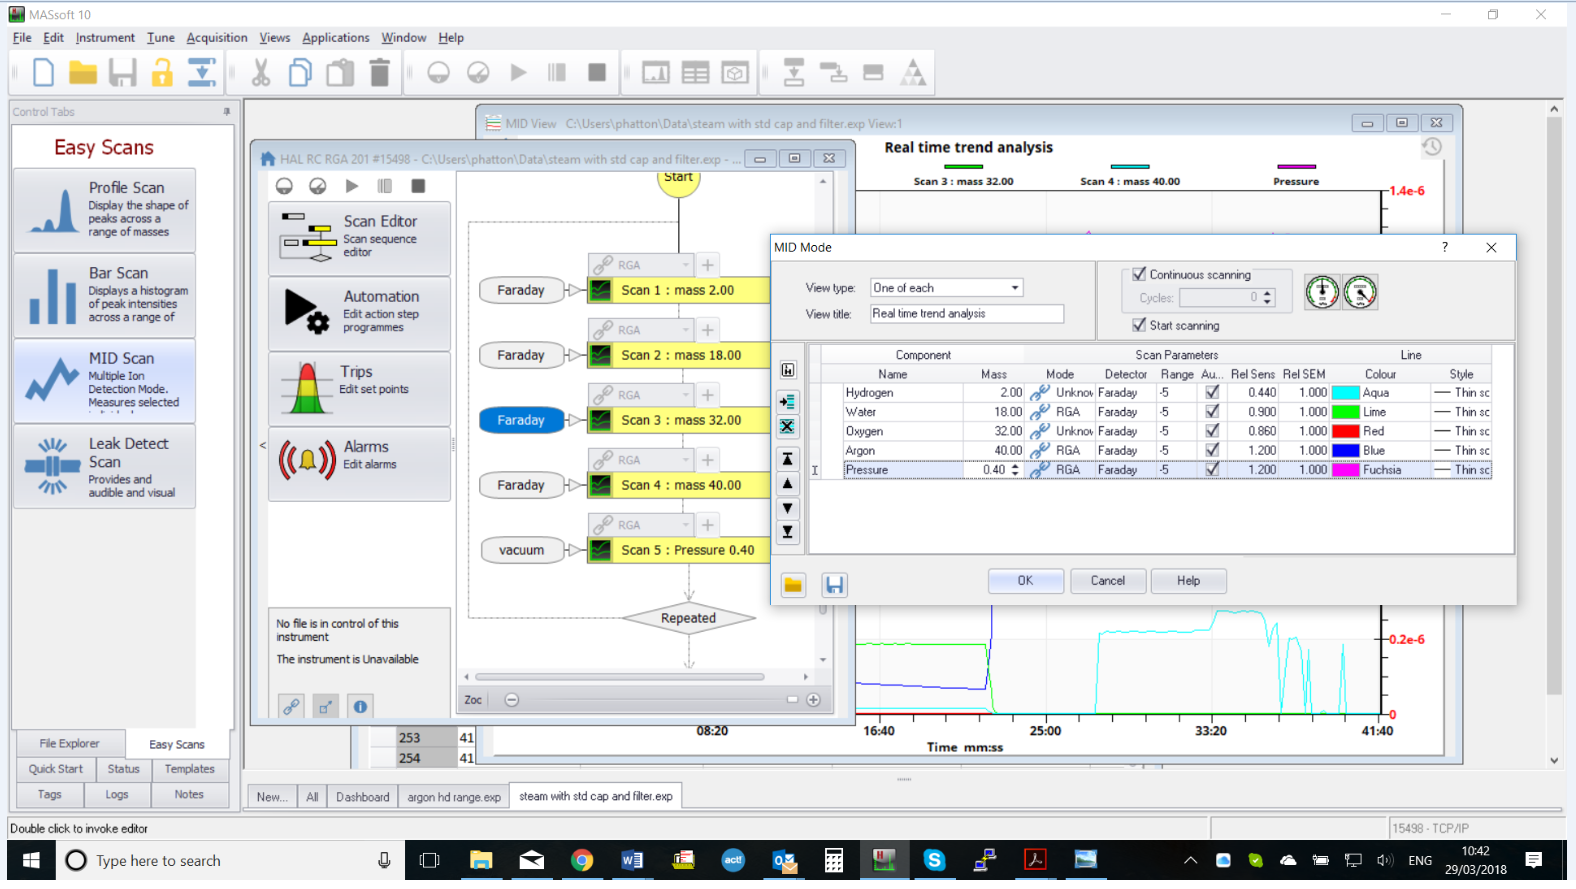
Task: Open RGA dropdown above Scan 3
Action: pyautogui.click(x=641, y=395)
